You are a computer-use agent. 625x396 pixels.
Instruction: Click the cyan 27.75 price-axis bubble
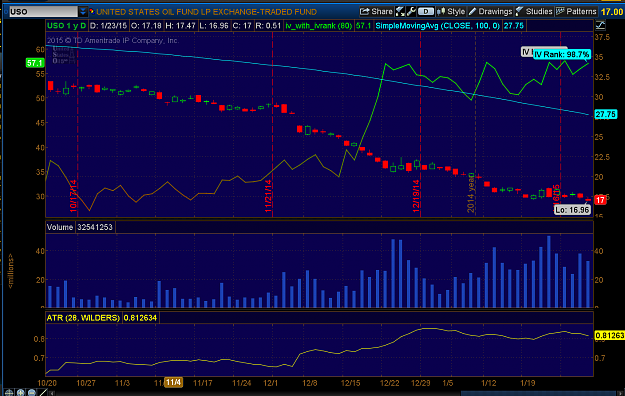point(605,114)
